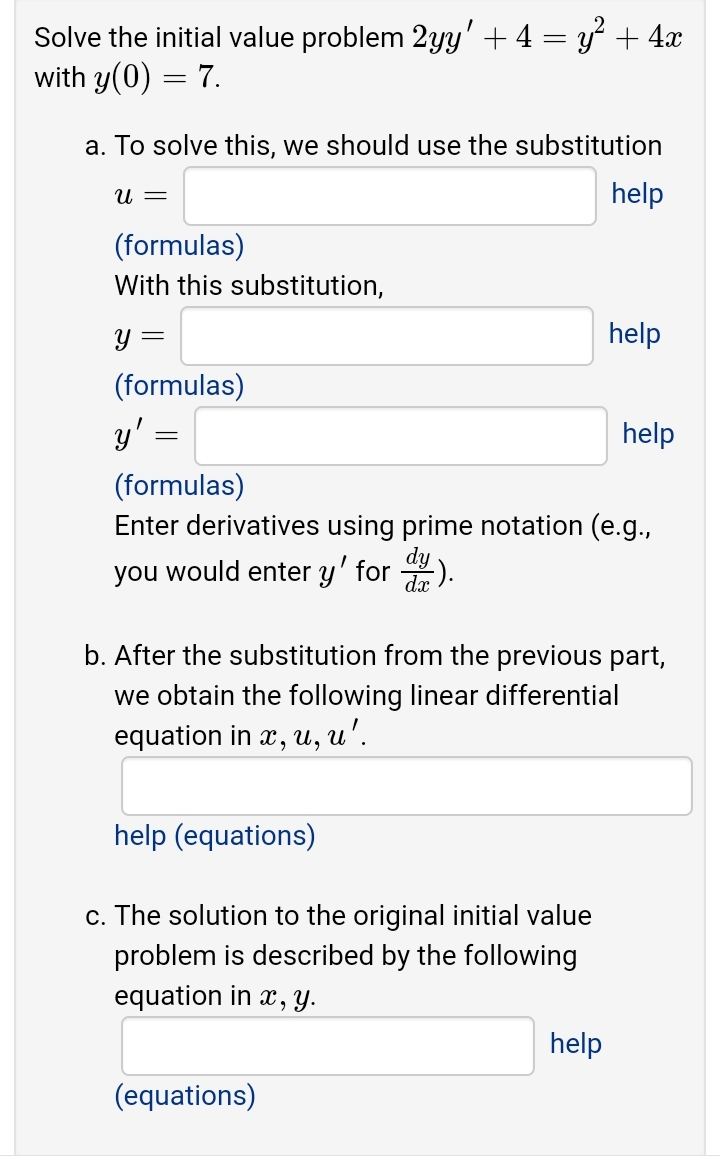Click the answer box for y prime
Image resolution: width=720 pixels, height=1156 pixels.
(x=400, y=436)
